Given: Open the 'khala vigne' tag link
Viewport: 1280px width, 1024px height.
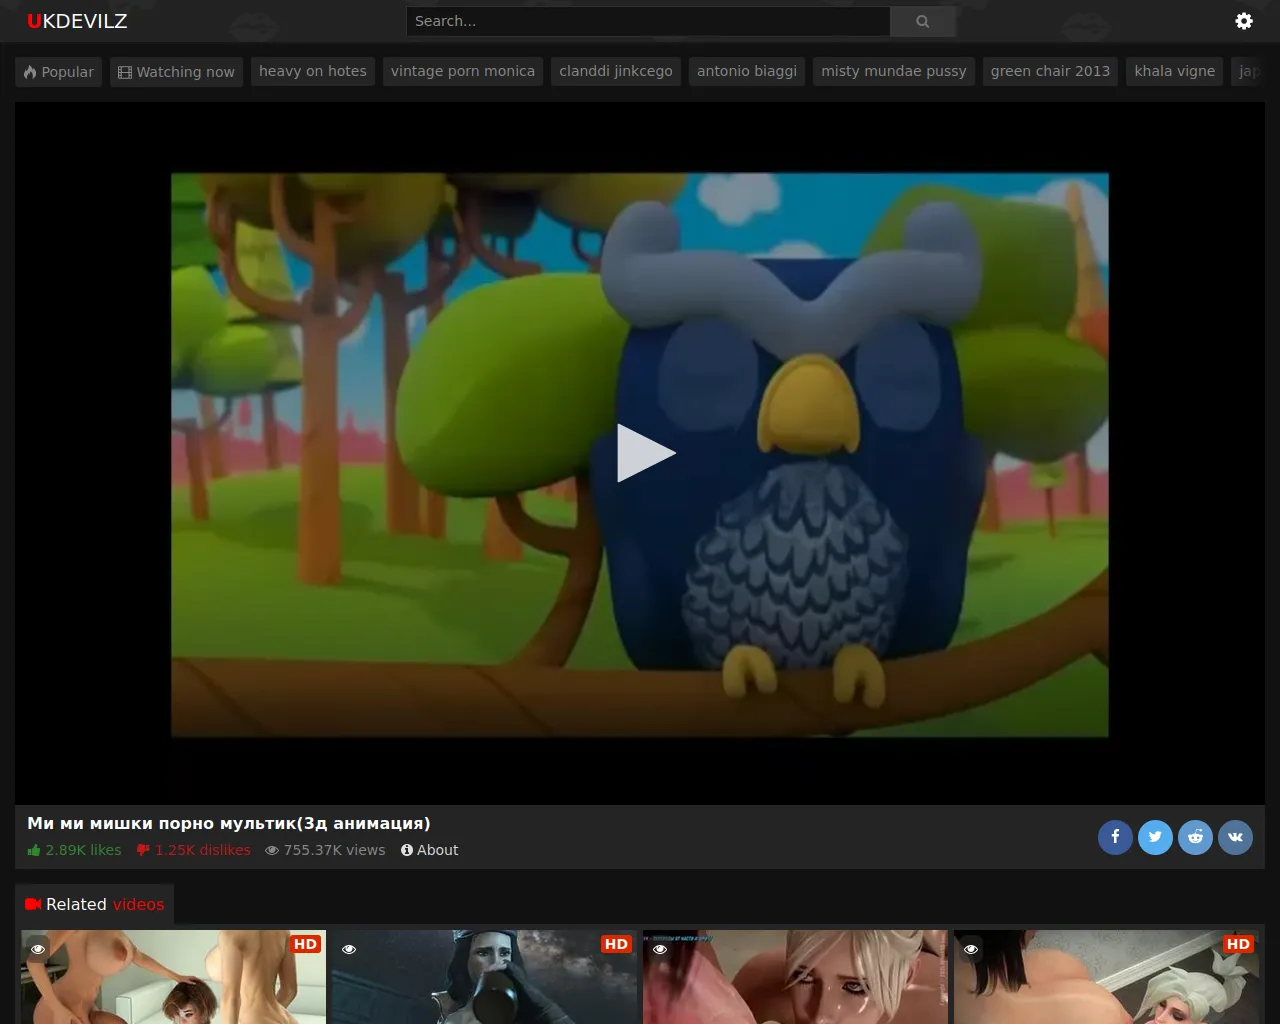Looking at the screenshot, I should point(1174,71).
